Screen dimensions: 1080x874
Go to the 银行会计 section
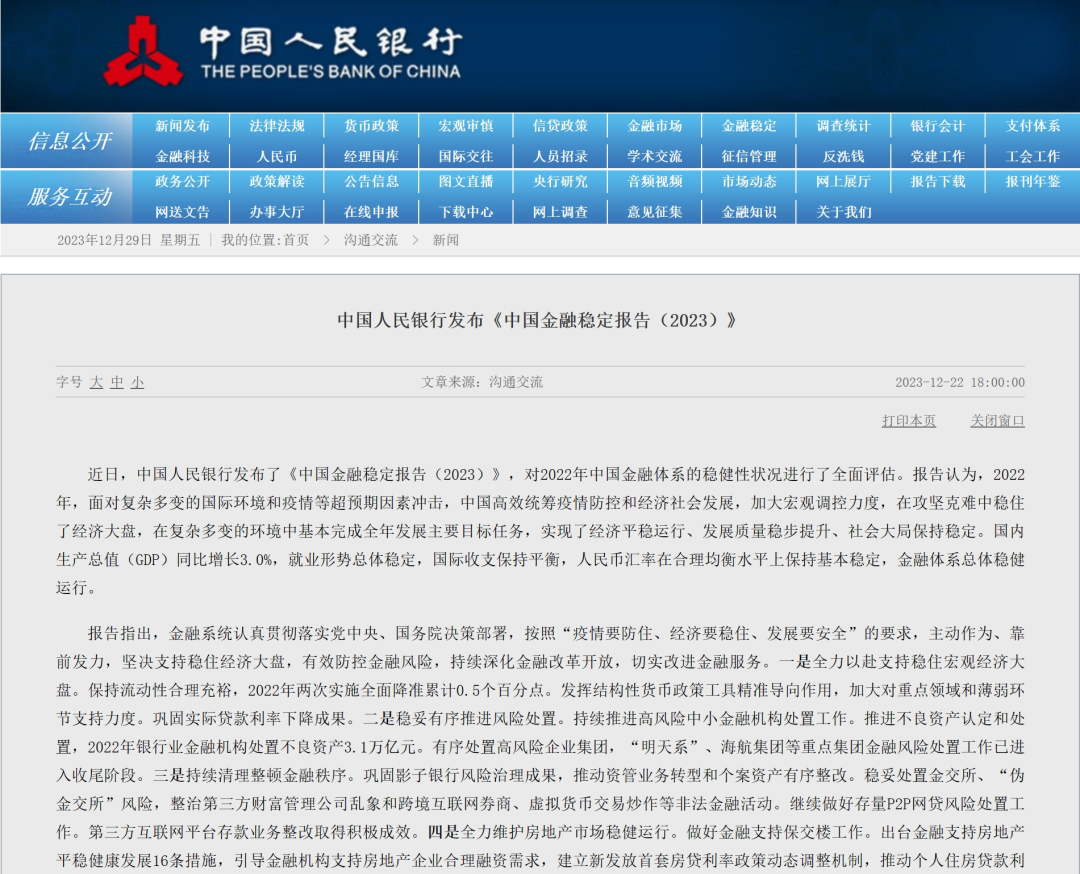[938, 126]
